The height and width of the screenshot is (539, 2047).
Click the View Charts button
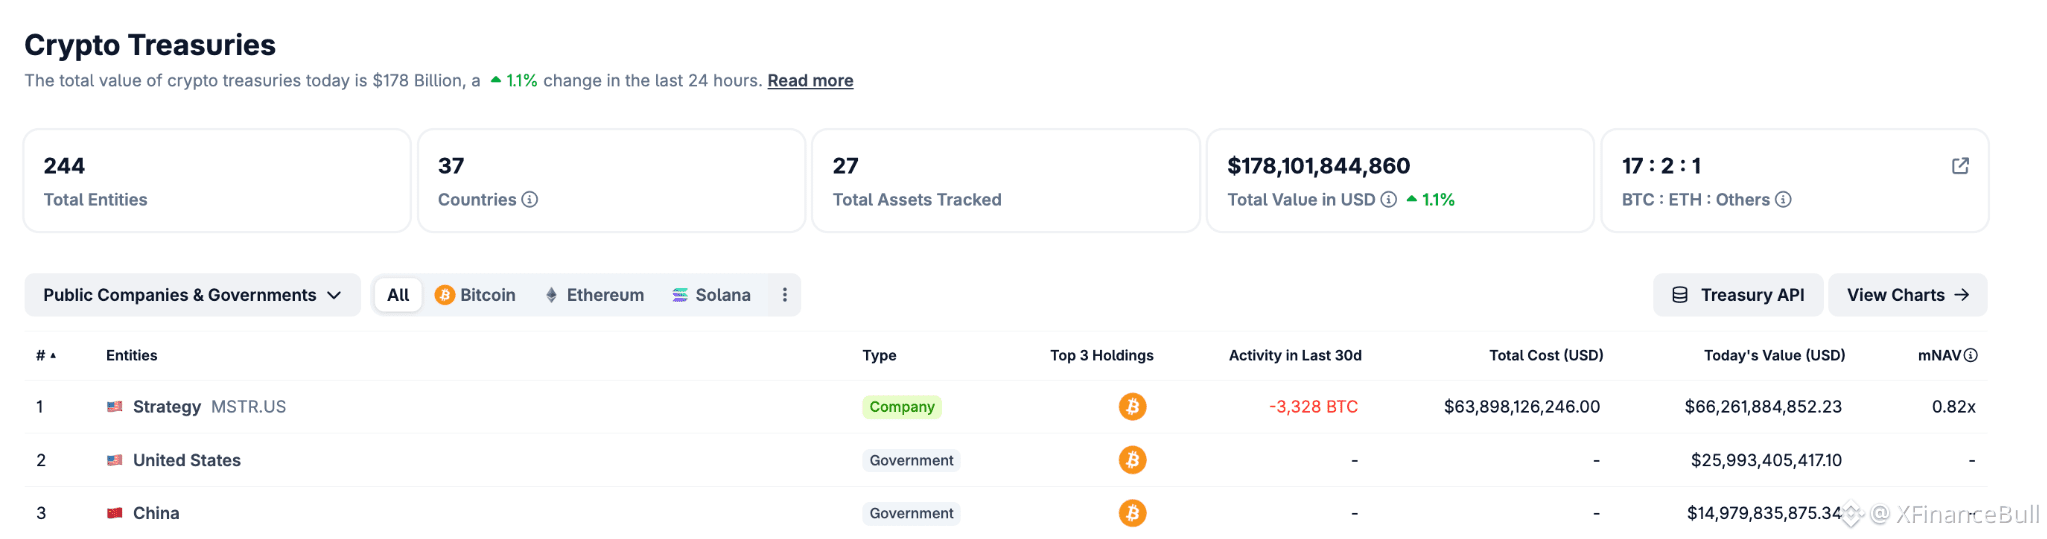(x=1908, y=295)
